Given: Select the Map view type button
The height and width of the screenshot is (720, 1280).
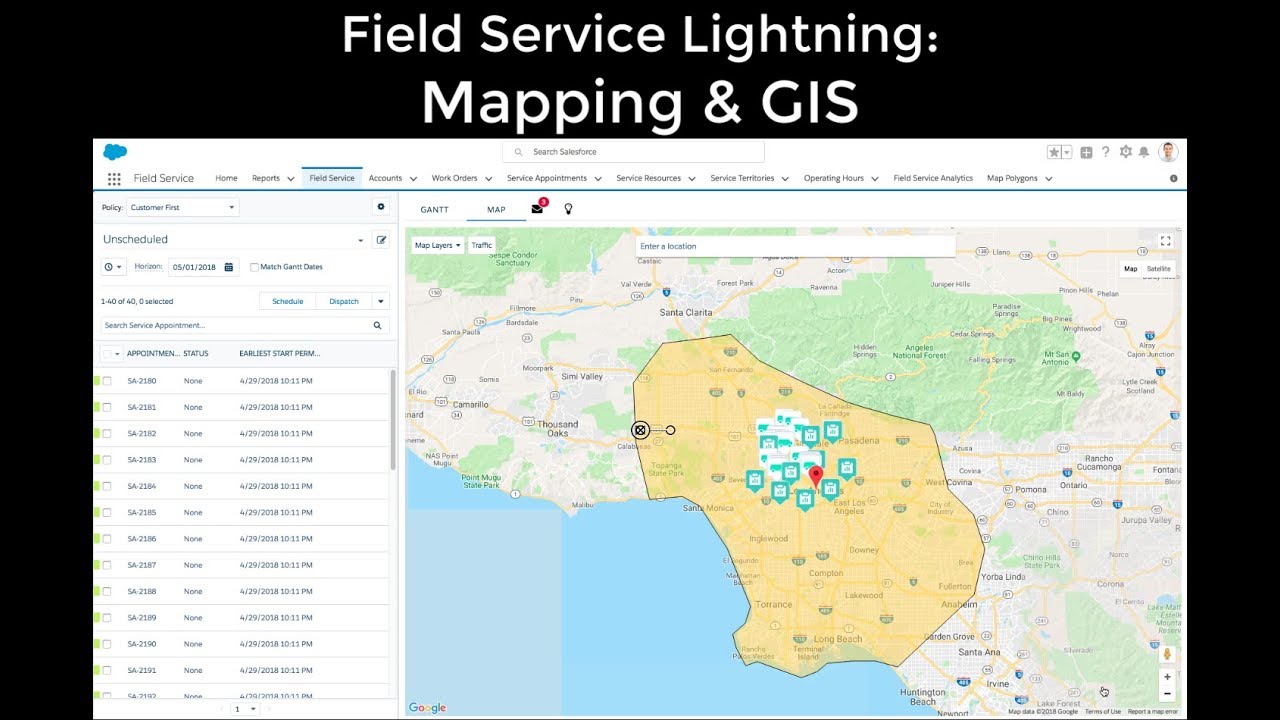Looking at the screenshot, I should (1130, 269).
